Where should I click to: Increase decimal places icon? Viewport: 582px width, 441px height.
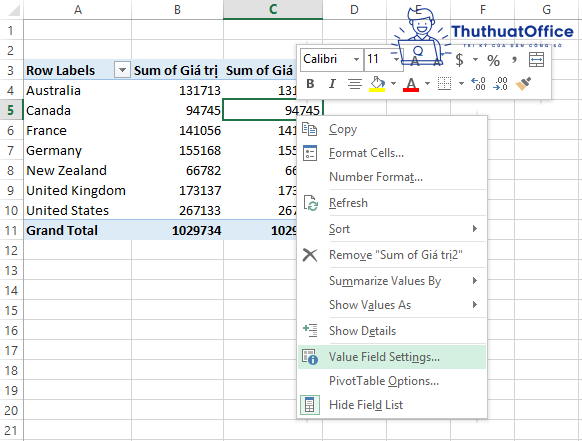[x=478, y=84]
